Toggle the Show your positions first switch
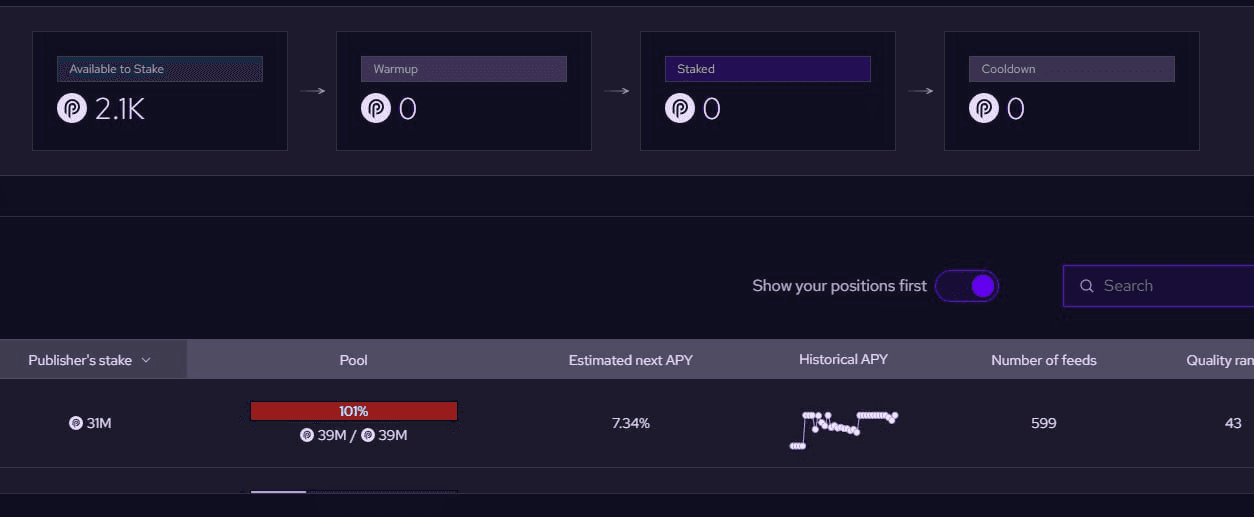1254x517 pixels. point(967,286)
